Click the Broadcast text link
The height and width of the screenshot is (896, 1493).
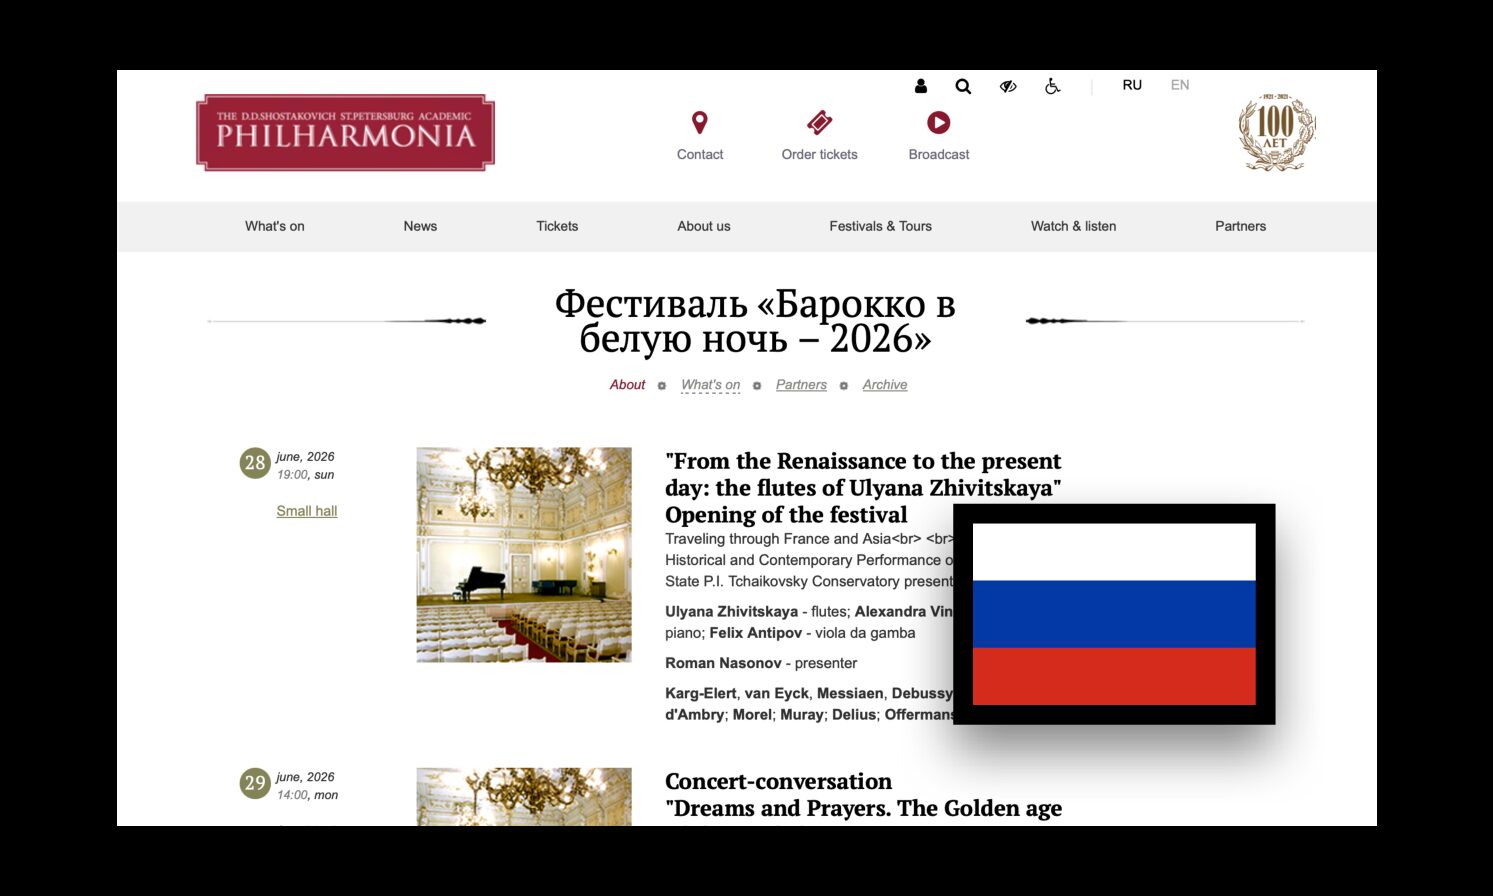coord(939,154)
